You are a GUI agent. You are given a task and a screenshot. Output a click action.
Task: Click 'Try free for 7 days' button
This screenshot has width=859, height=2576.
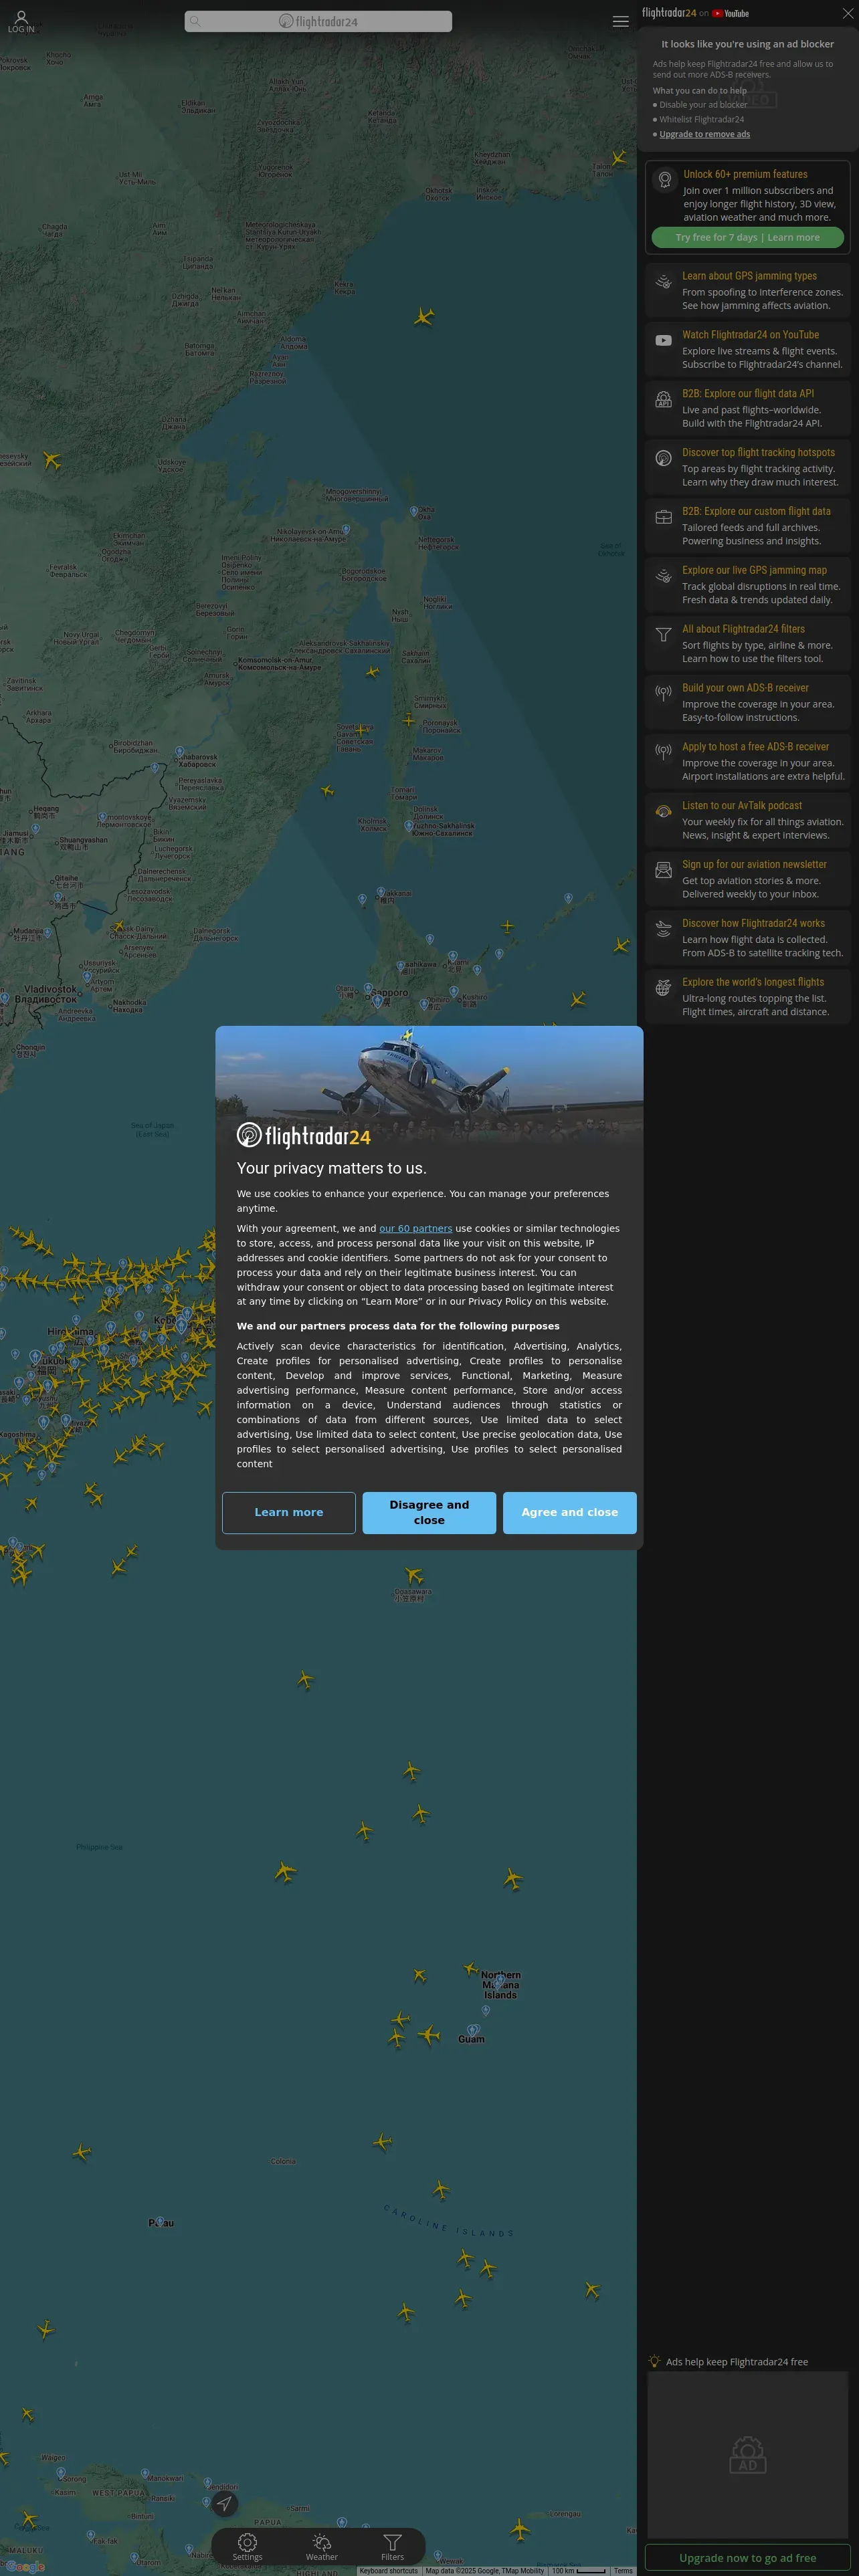(747, 238)
